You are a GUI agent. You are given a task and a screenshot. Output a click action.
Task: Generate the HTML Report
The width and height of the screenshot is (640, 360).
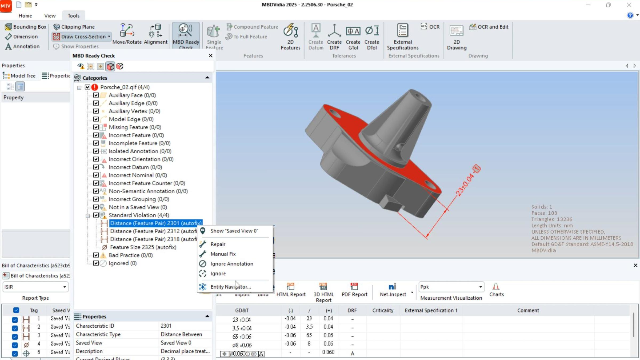[291, 290]
